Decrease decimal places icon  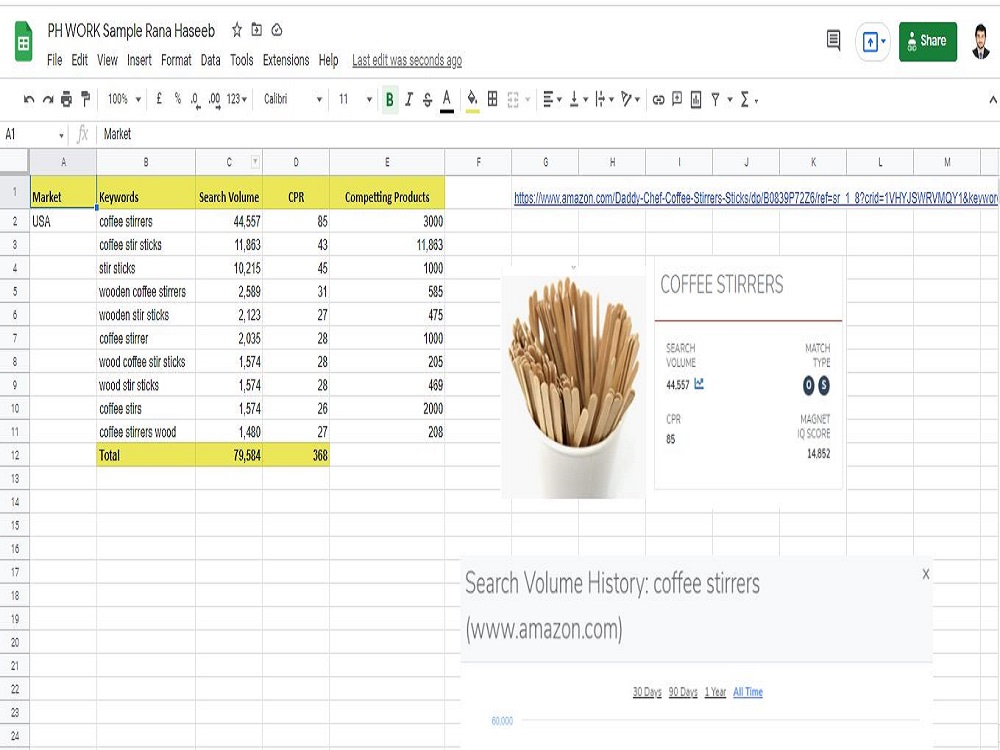pyautogui.click(x=195, y=100)
